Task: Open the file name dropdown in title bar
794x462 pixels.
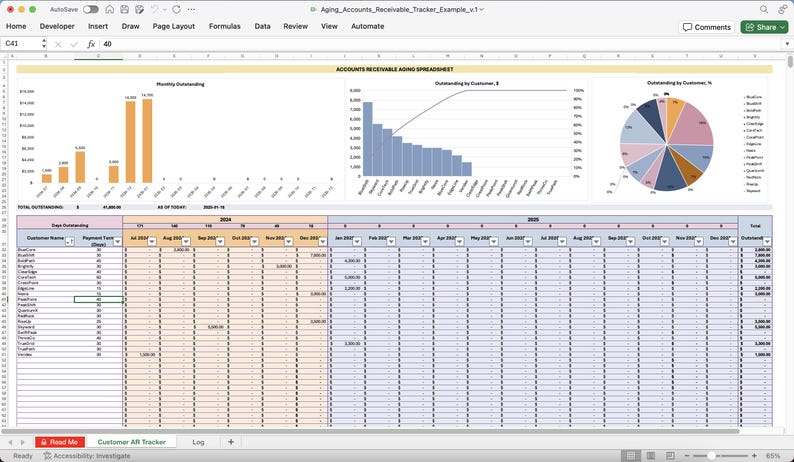Action: (x=482, y=10)
